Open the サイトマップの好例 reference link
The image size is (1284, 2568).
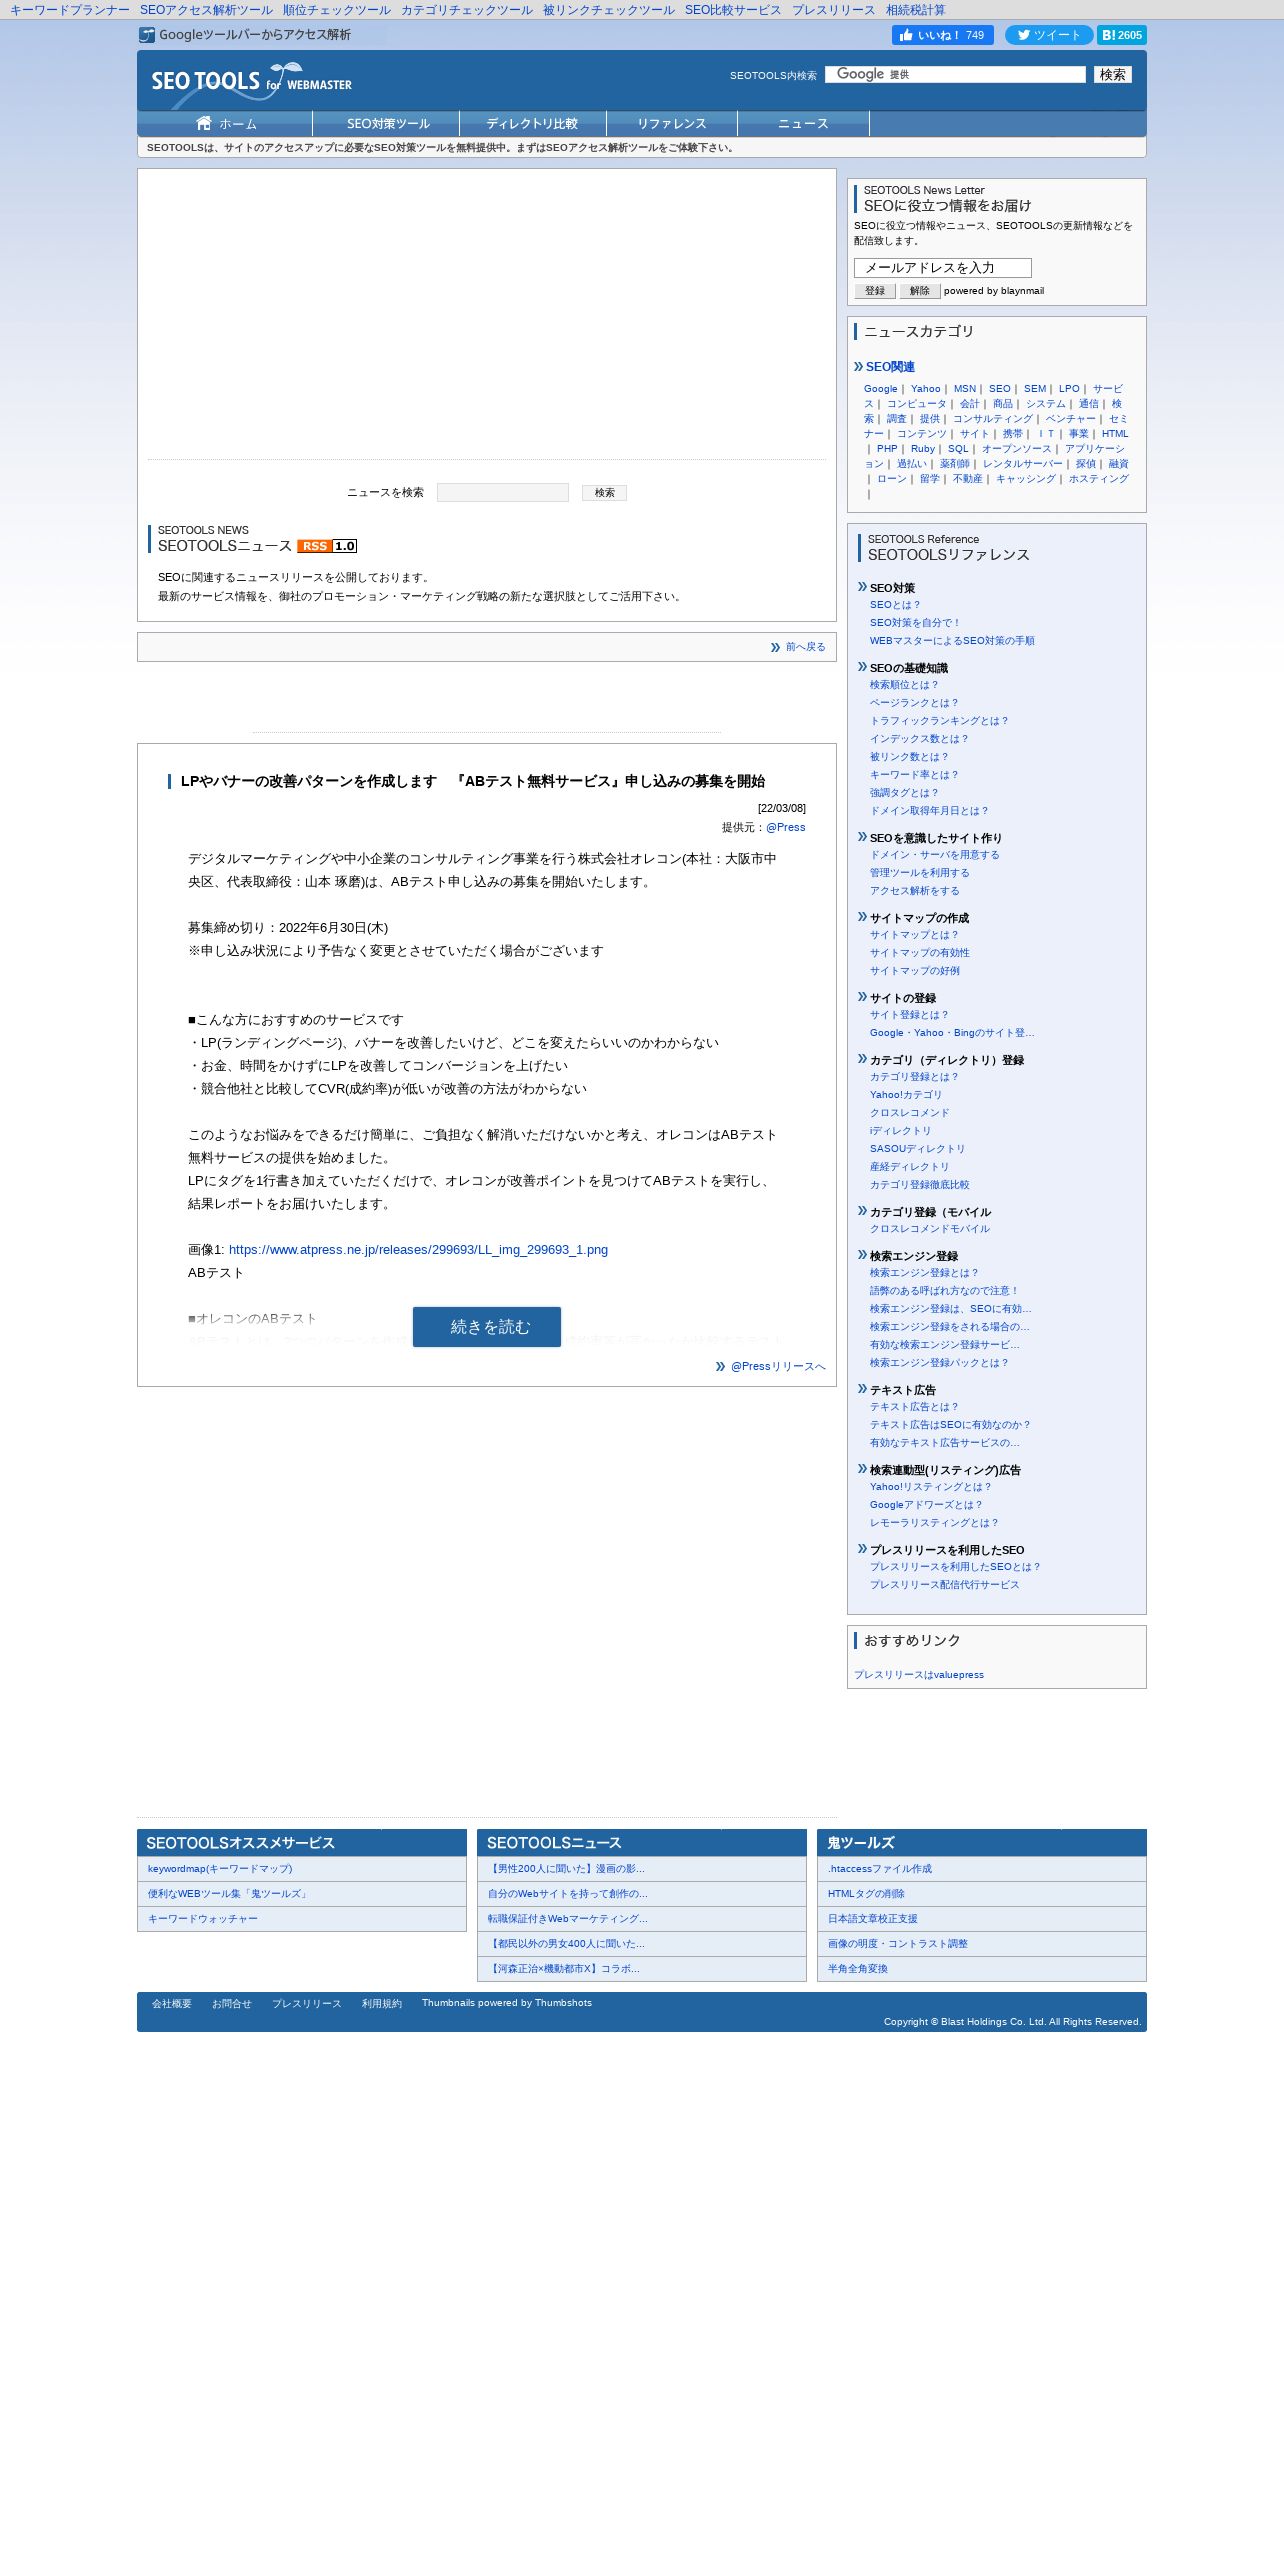pos(915,971)
